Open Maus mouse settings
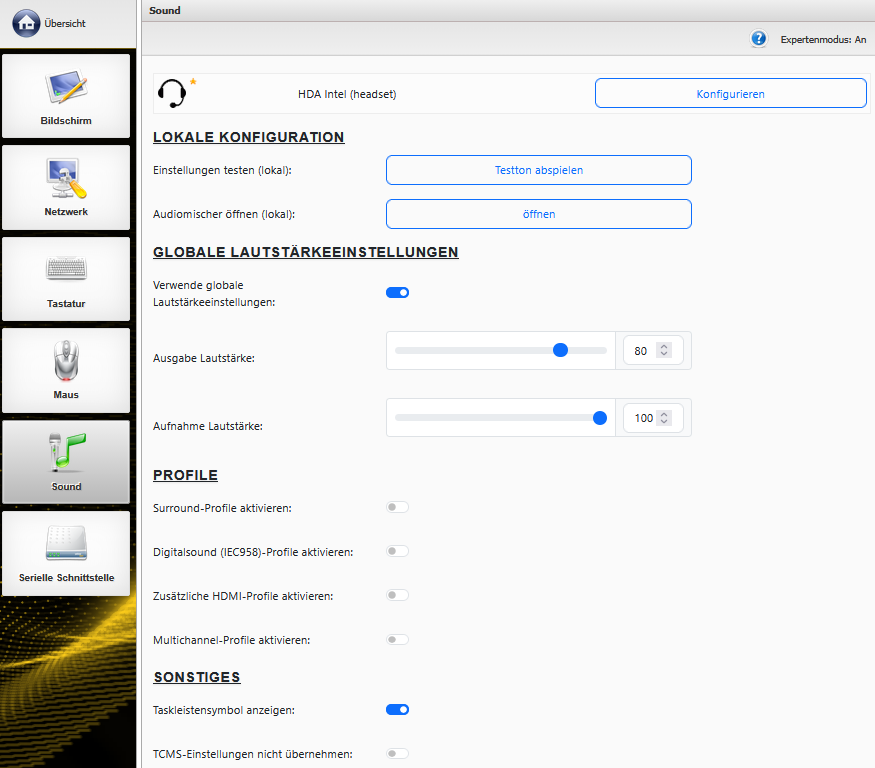This screenshot has width=875, height=768. 66,370
